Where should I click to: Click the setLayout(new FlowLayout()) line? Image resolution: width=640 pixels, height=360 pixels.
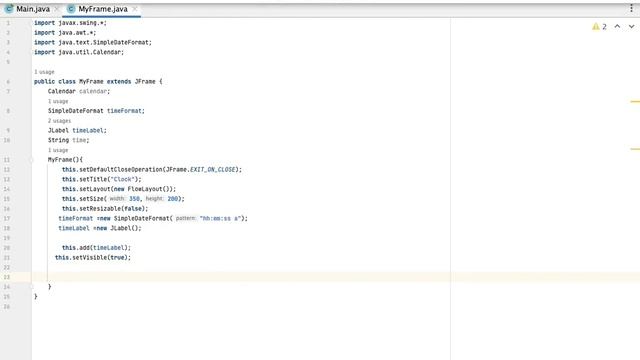click(x=119, y=189)
